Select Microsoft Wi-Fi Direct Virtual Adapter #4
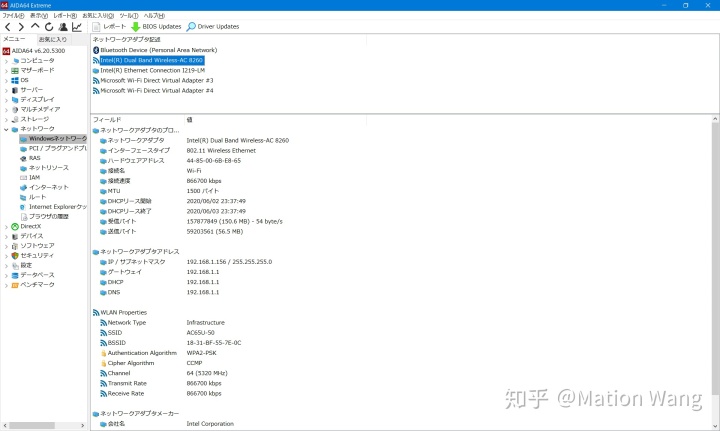The width and height of the screenshot is (720, 431). point(153,90)
